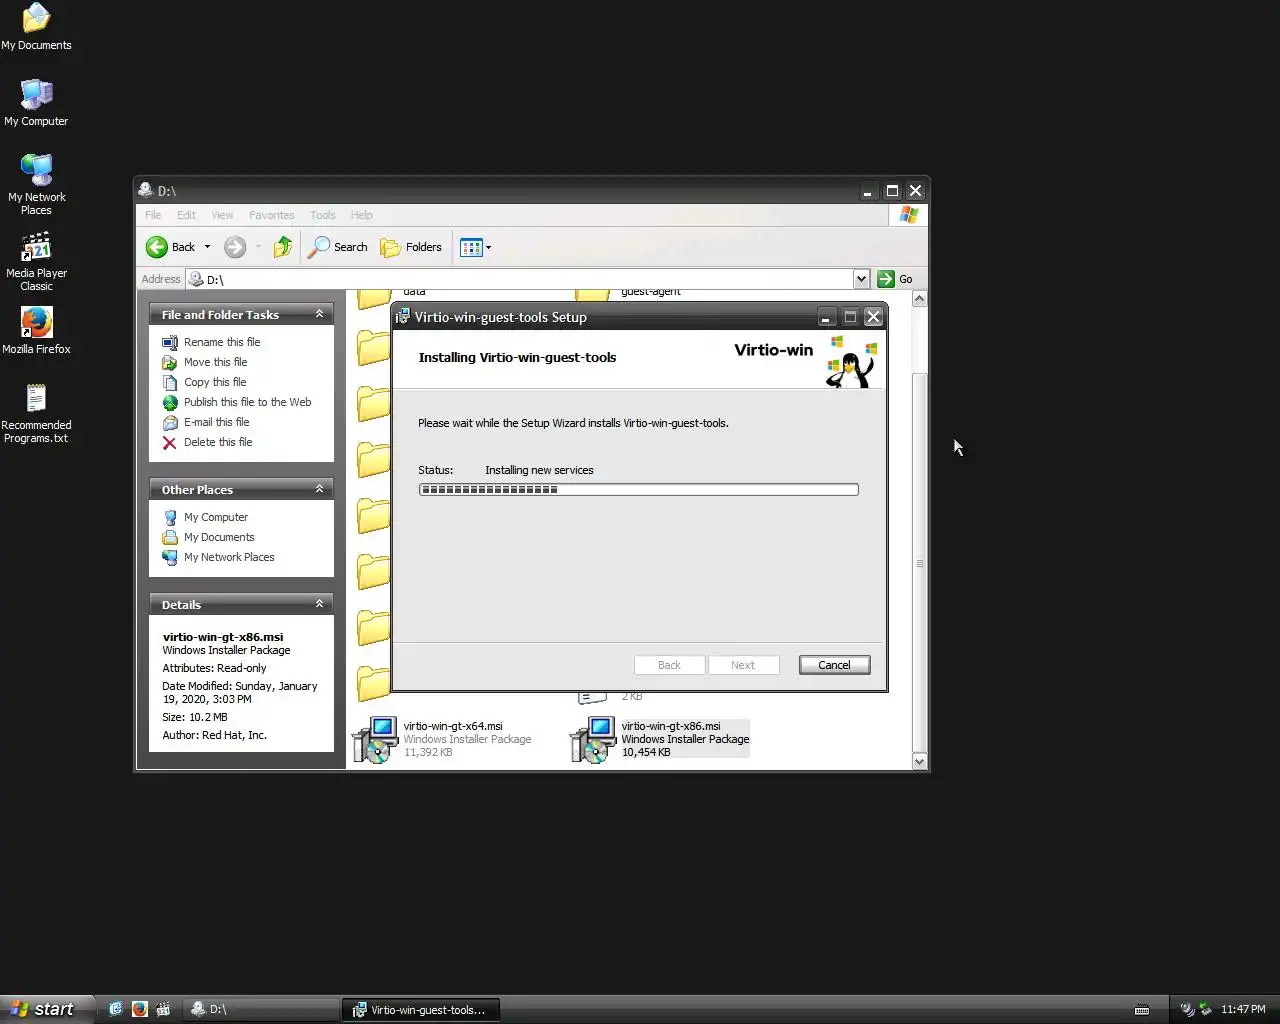Click the Explorer vertical scrollbar thumb
The image size is (1280, 1024).
pos(920,564)
